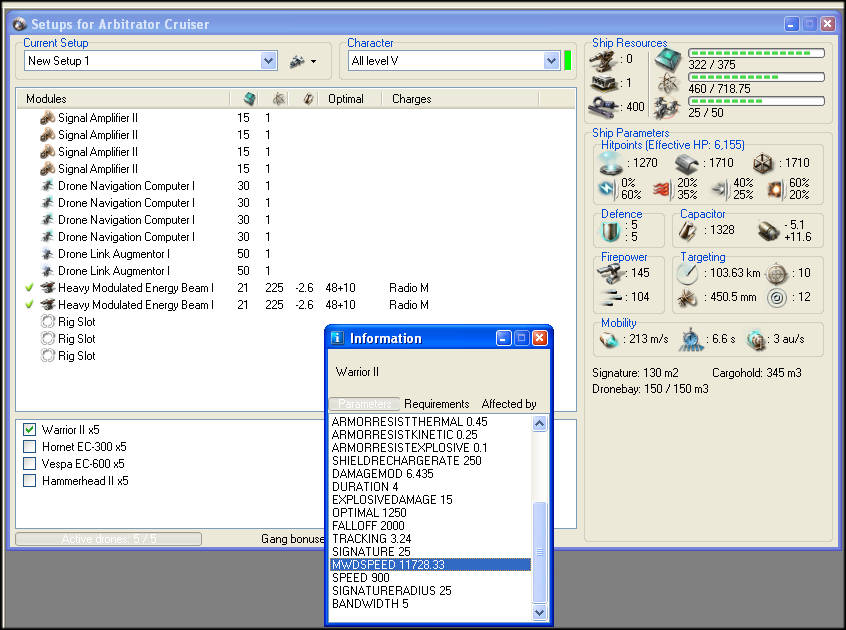This screenshot has width=846, height=630.
Task: Click the targeting range icon
Action: pyautogui.click(x=687, y=273)
